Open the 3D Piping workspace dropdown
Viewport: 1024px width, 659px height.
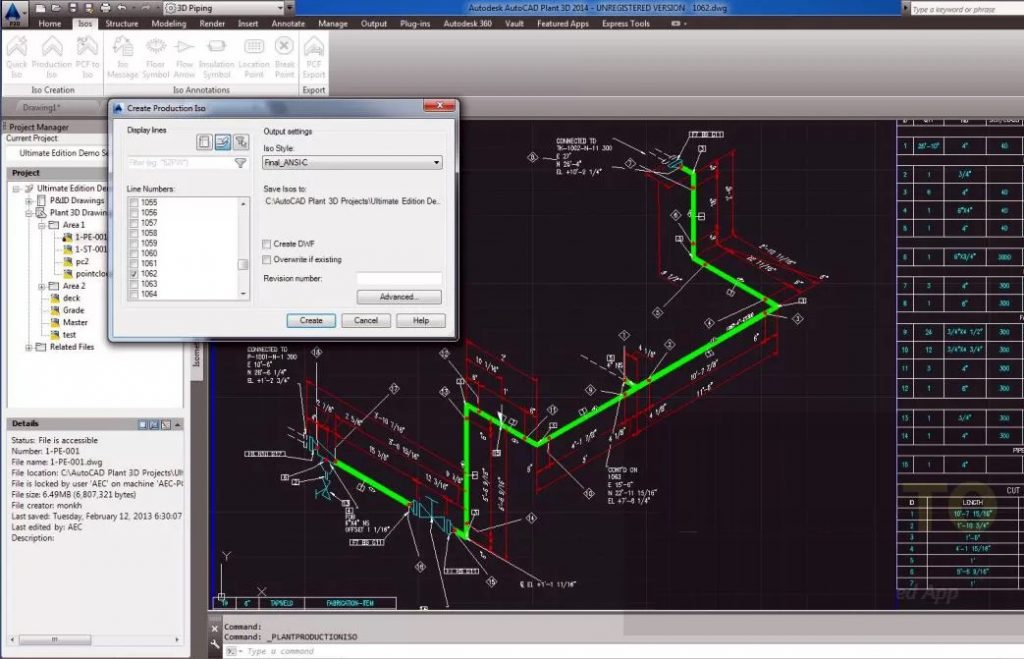click(x=224, y=8)
